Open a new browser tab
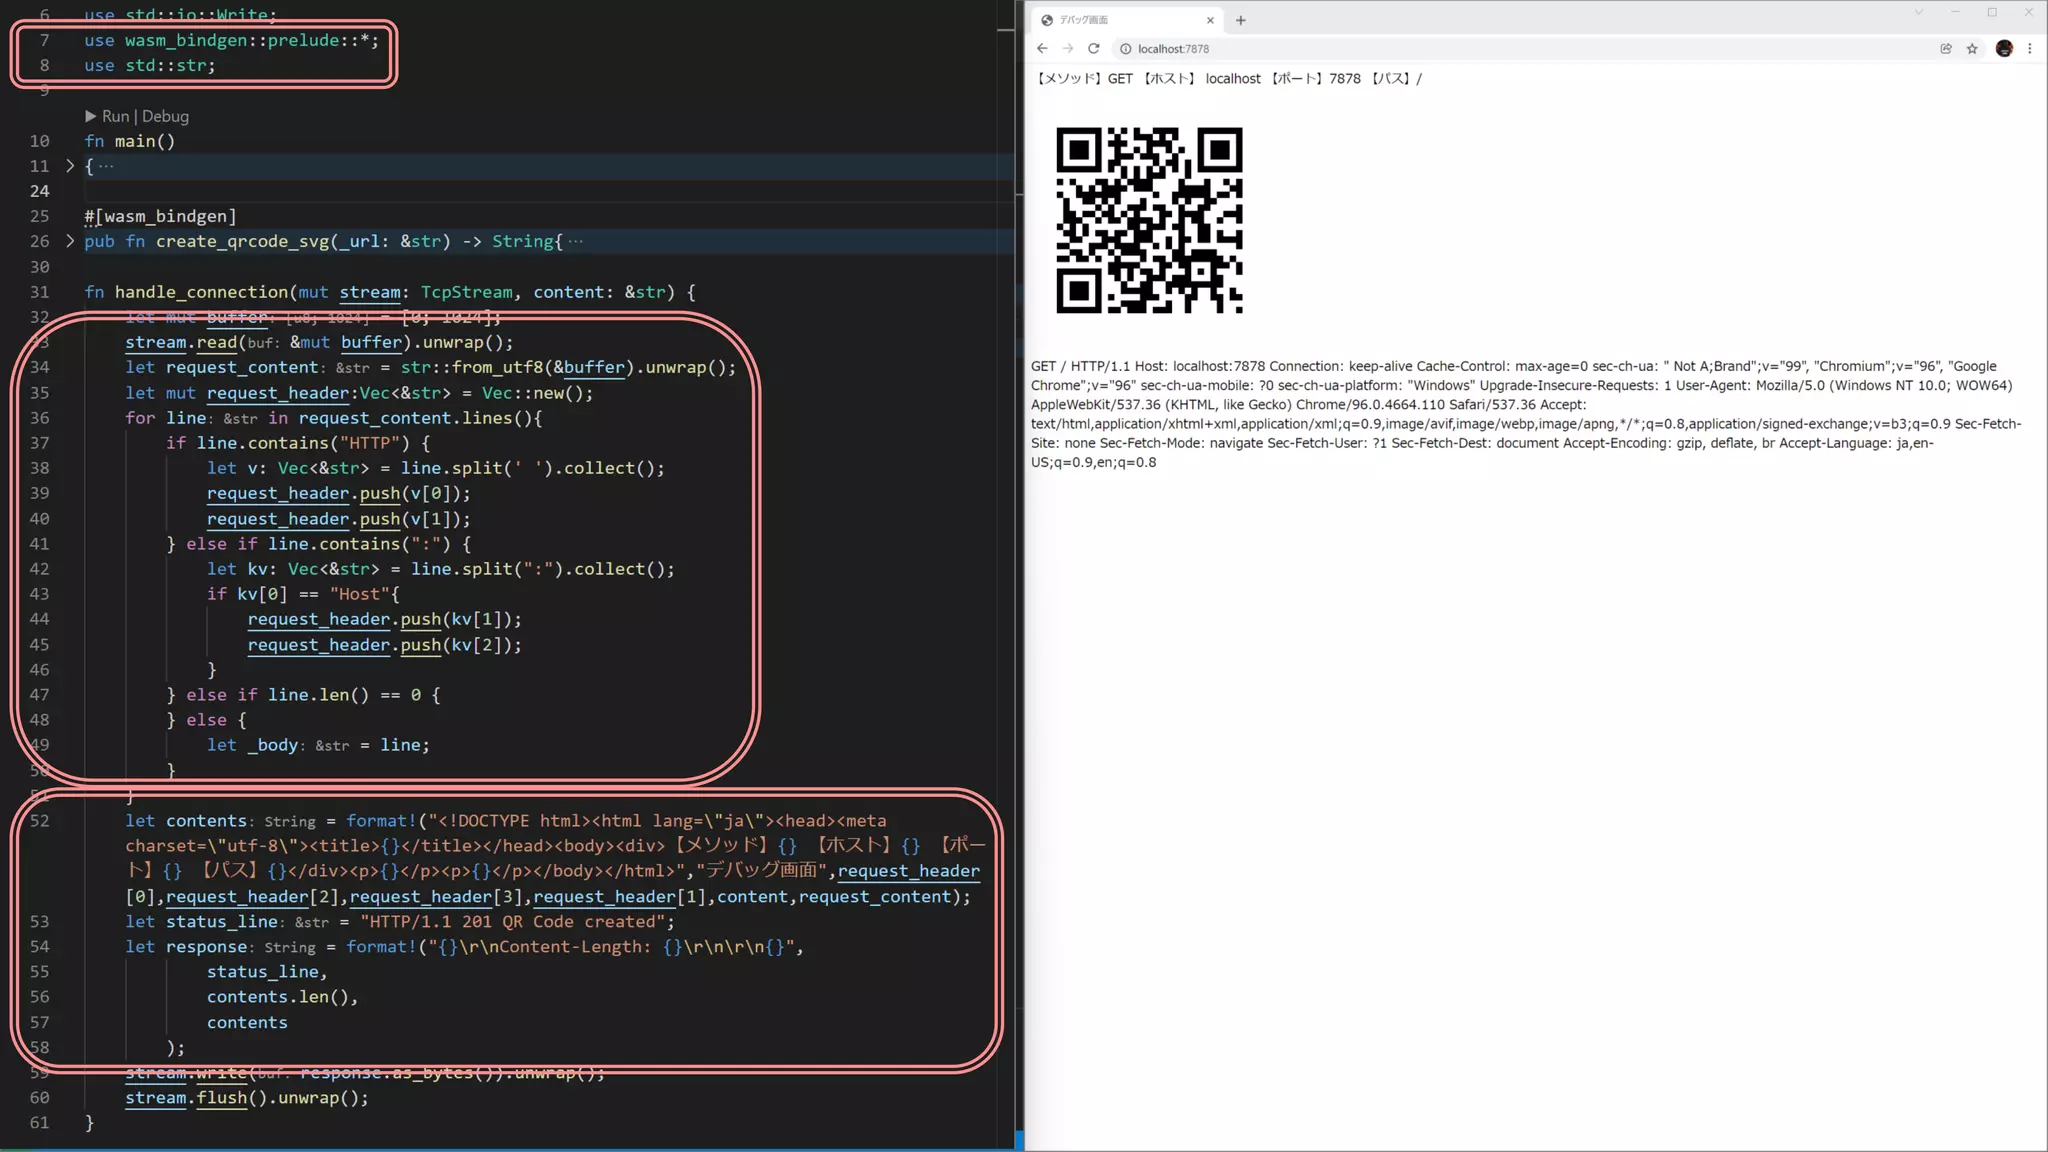The image size is (2048, 1152). 1241,20
